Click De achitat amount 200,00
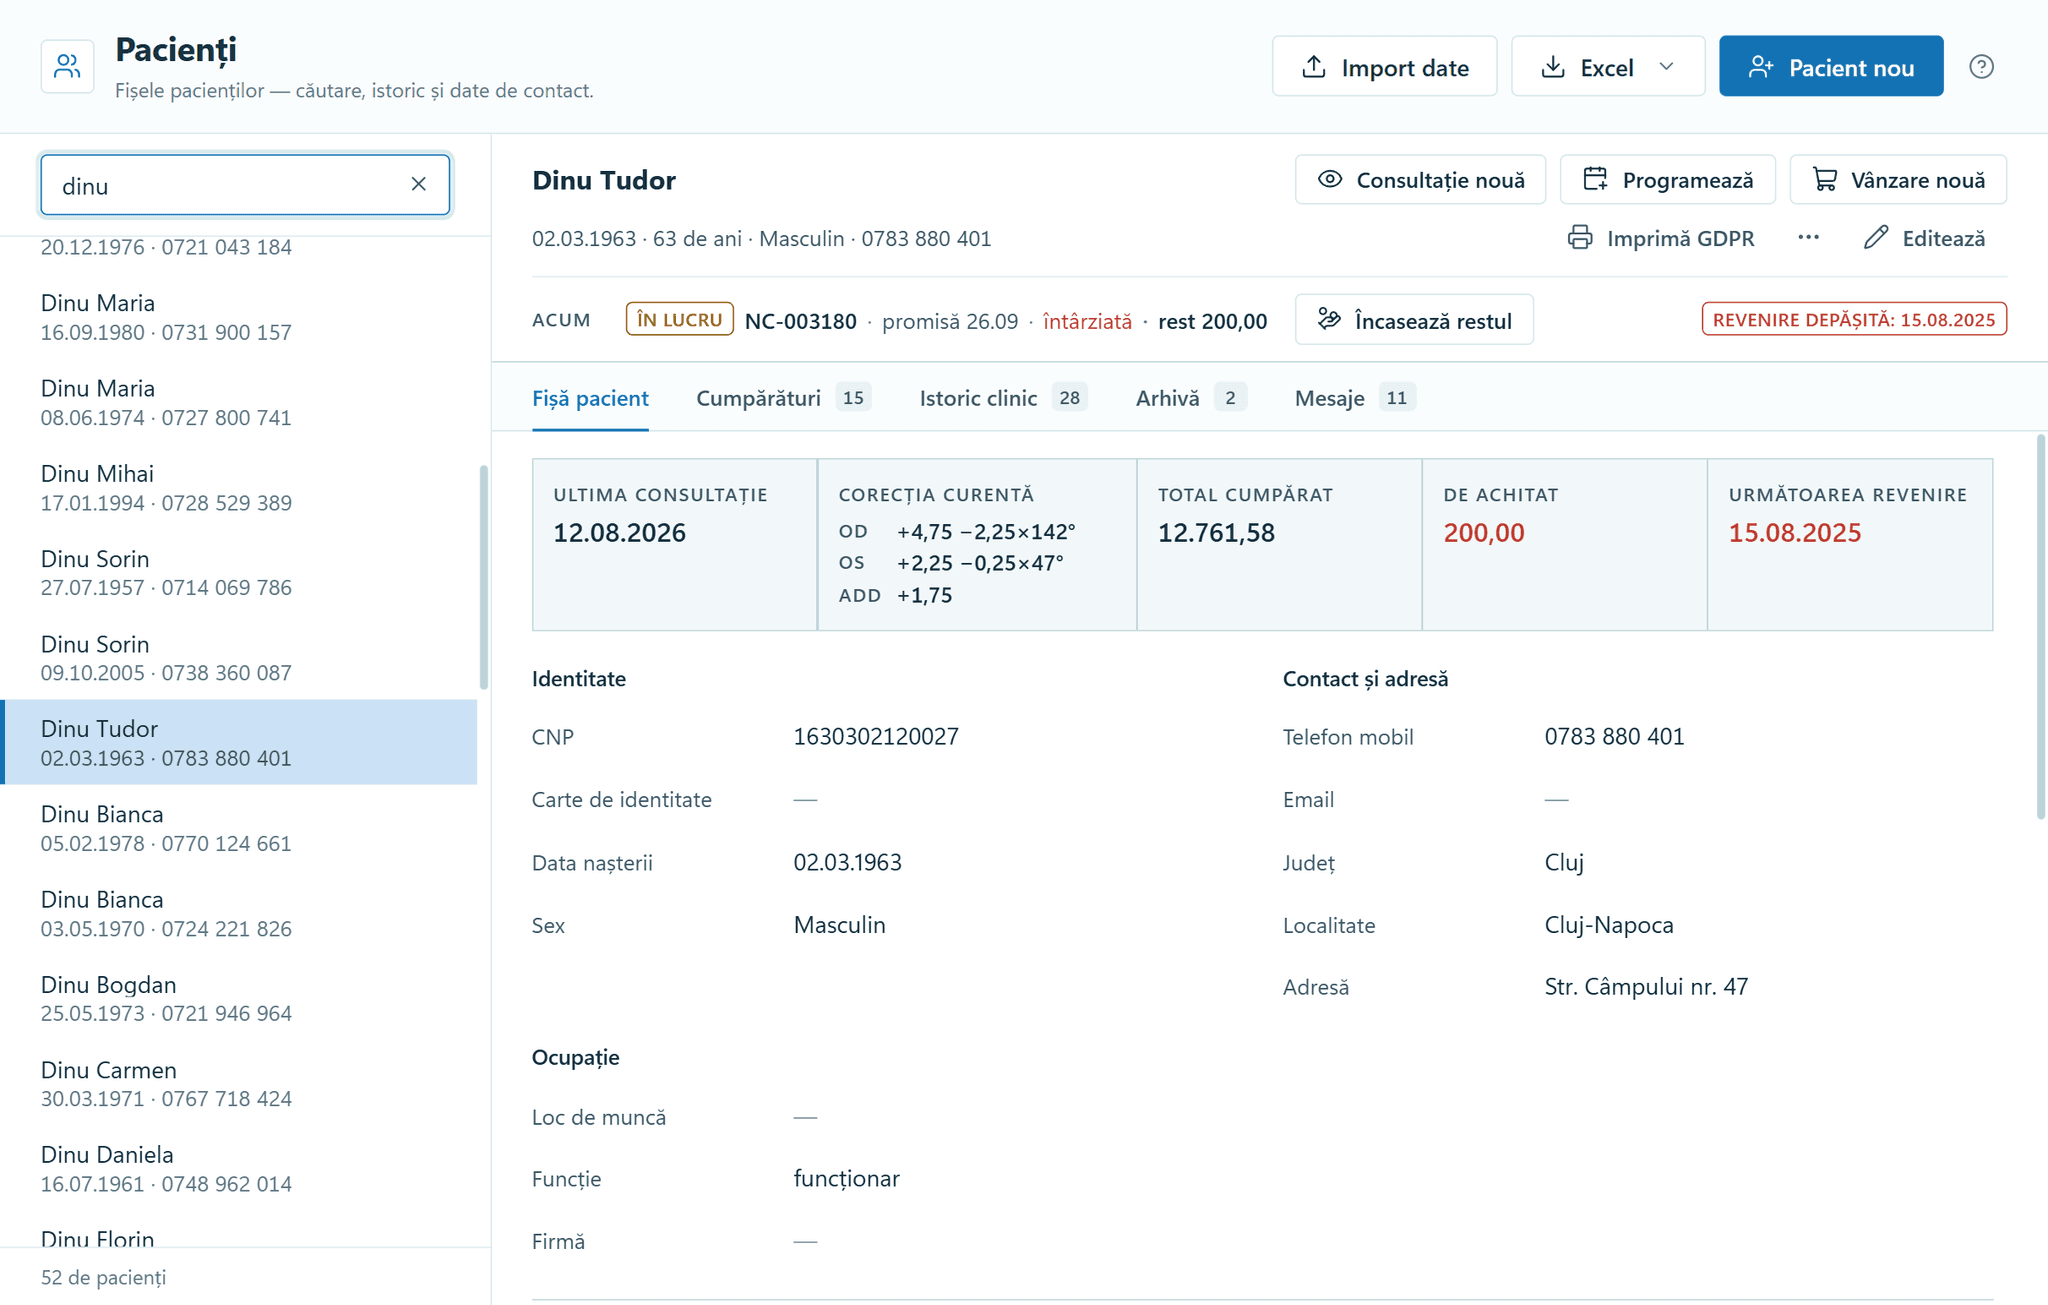The image size is (2048, 1305). tap(1484, 533)
